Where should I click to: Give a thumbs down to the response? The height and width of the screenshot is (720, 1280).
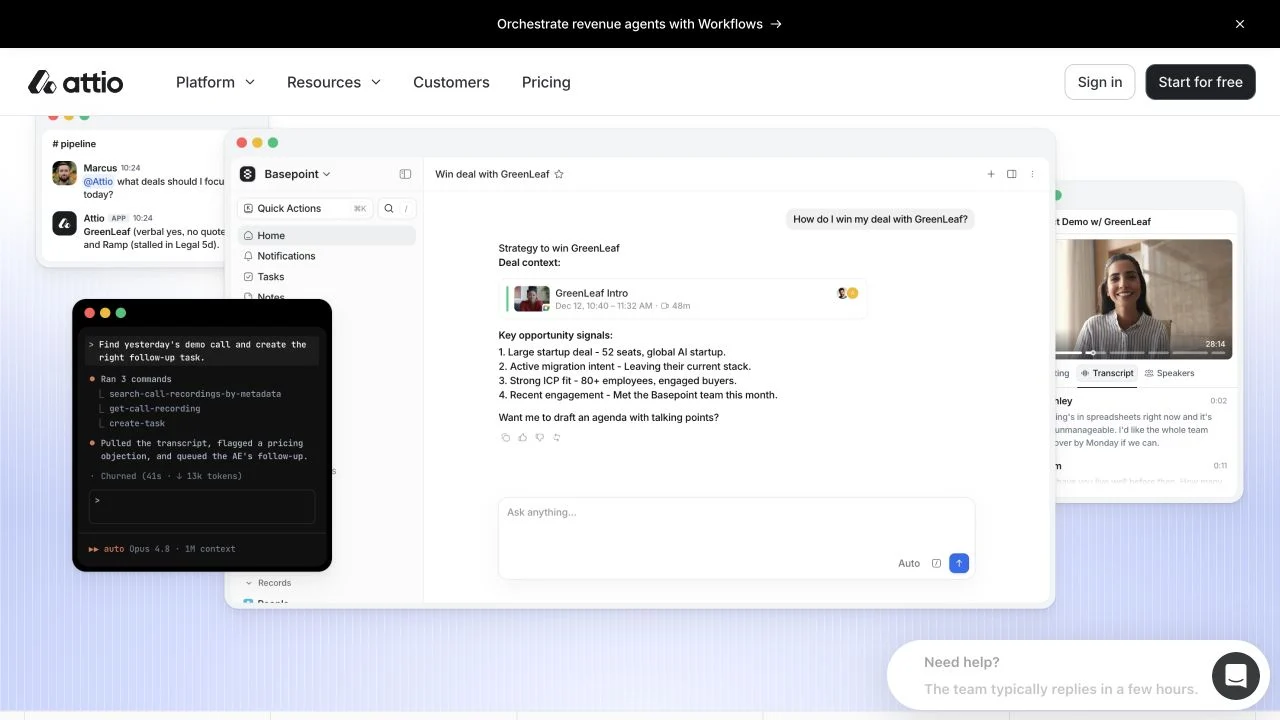coord(540,437)
